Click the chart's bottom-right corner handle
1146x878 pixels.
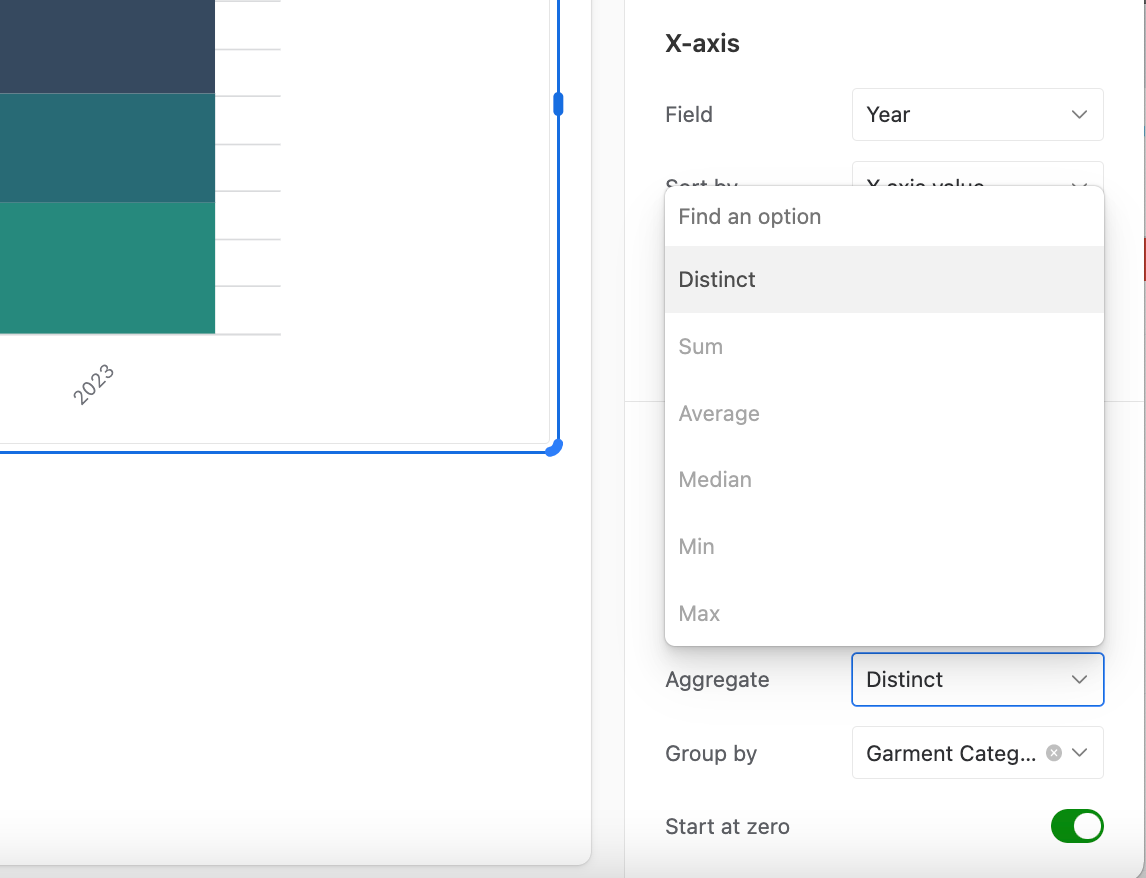(x=555, y=447)
